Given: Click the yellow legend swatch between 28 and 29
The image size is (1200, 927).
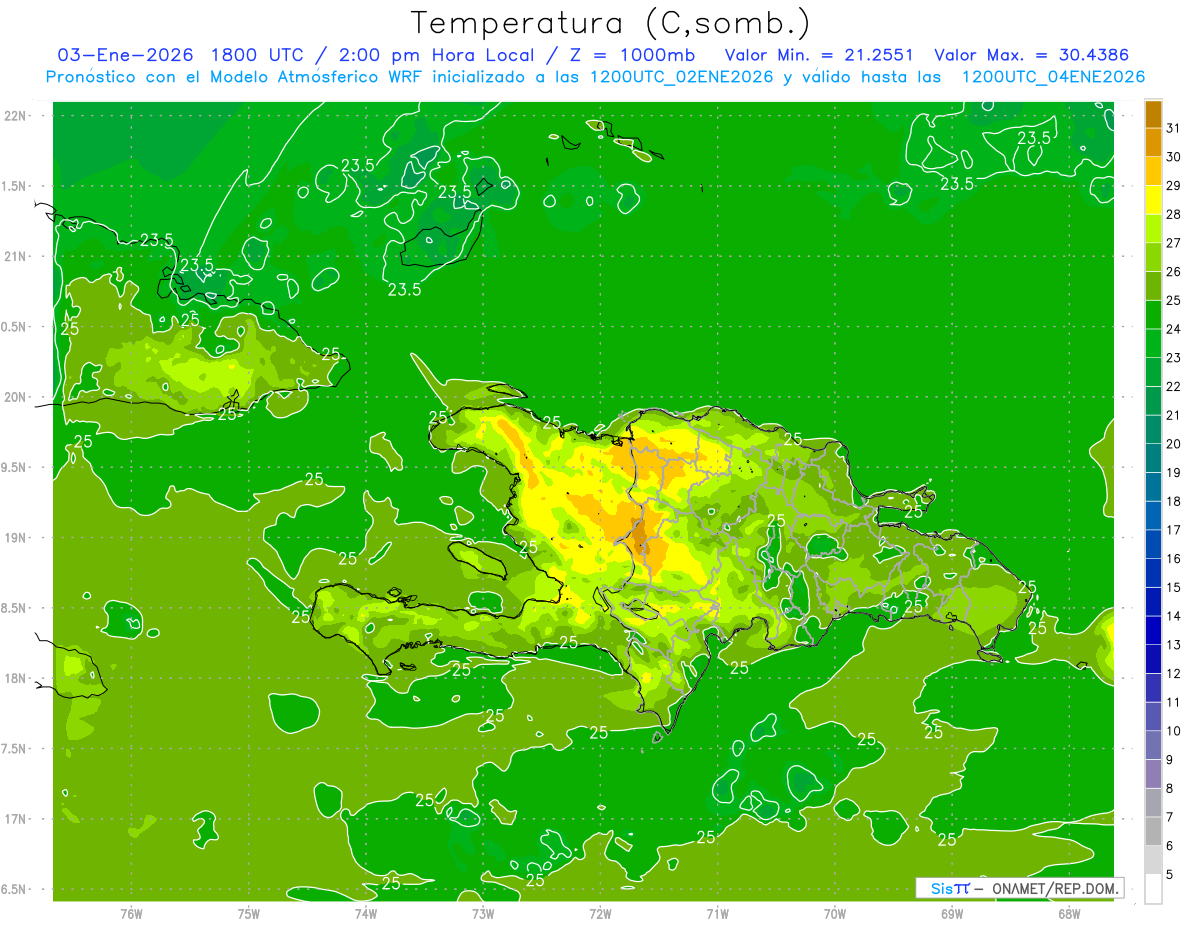Looking at the screenshot, I should tap(1153, 200).
